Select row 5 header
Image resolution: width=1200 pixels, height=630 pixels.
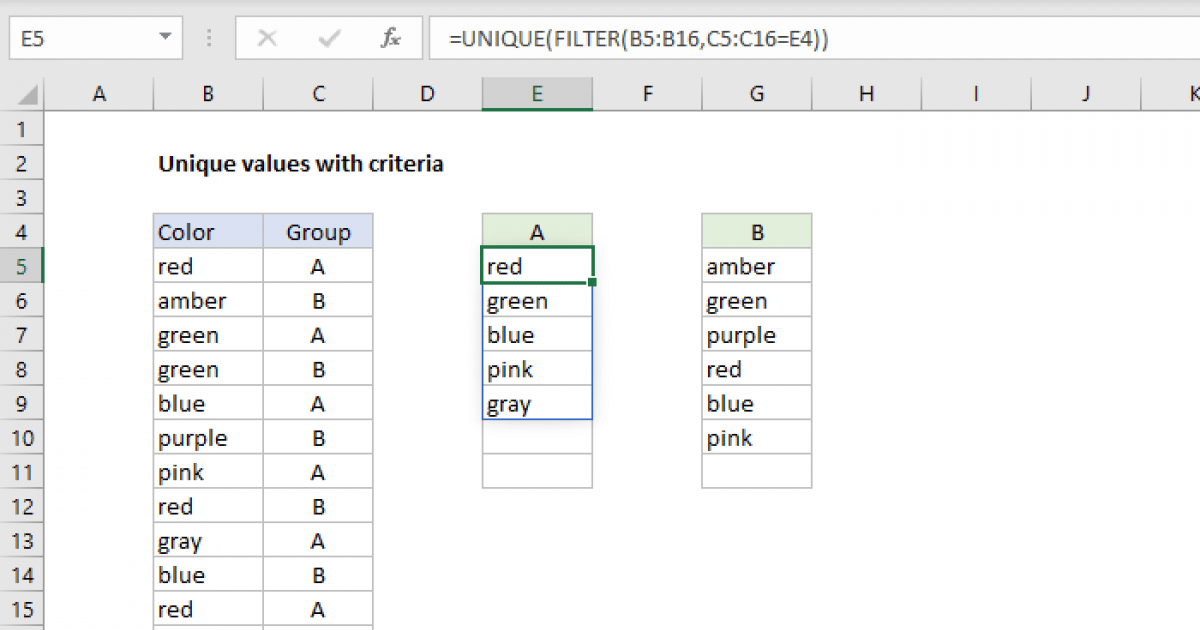point(24,267)
